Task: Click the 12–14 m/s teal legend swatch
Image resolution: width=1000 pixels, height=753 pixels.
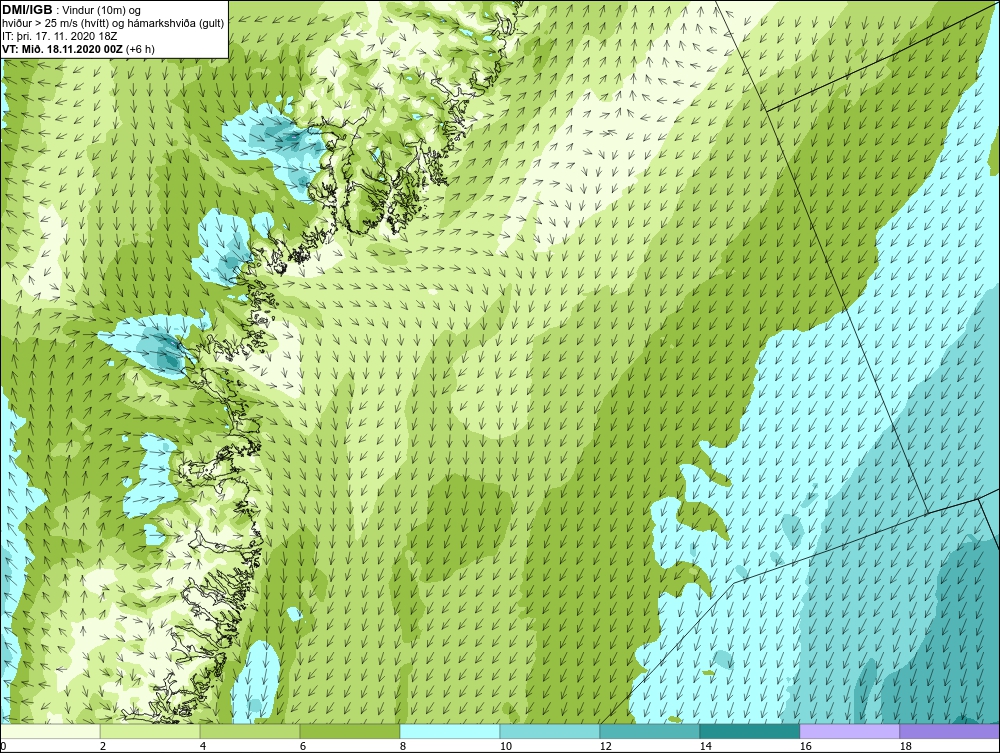Action: (x=649, y=731)
